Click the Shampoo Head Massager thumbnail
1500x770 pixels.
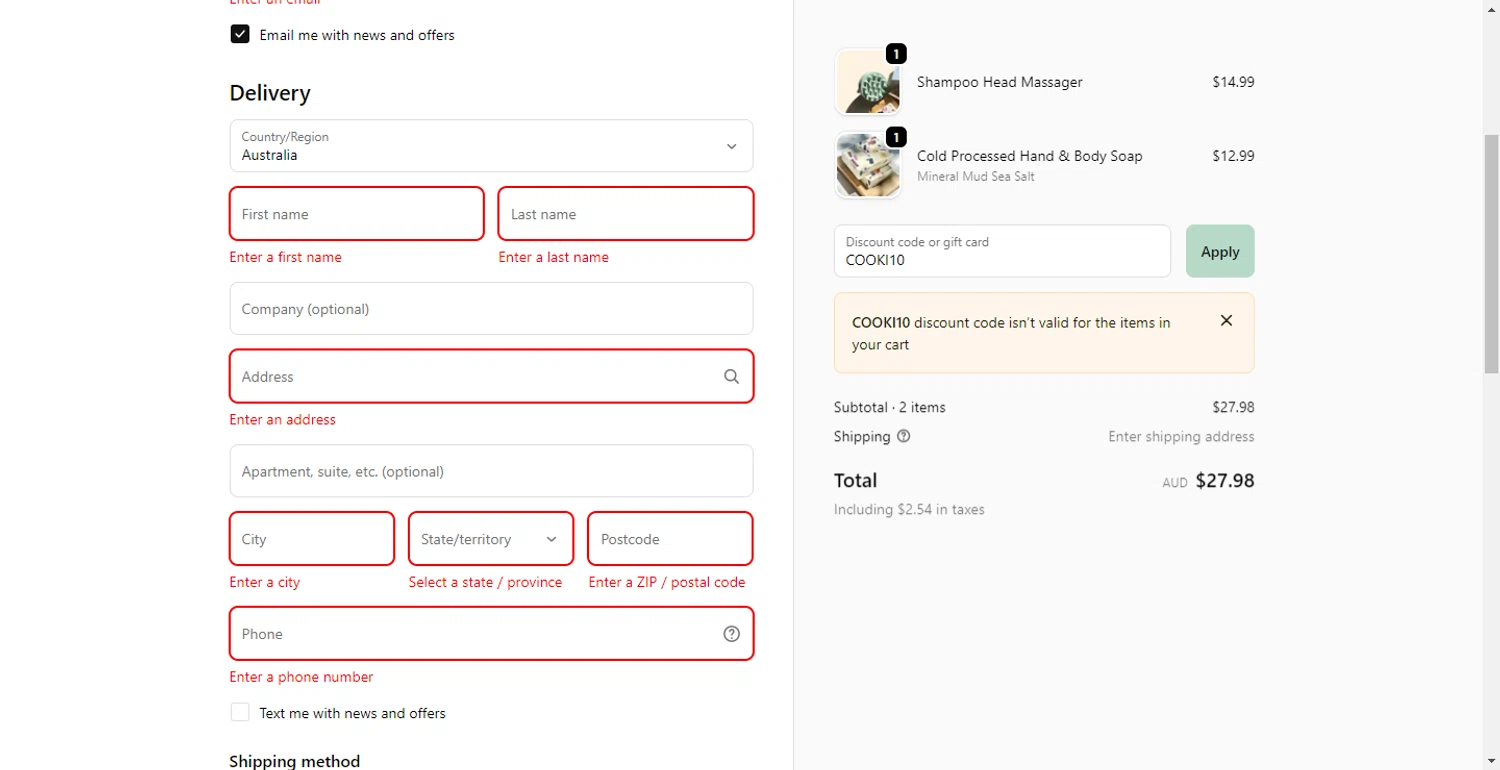coord(867,82)
